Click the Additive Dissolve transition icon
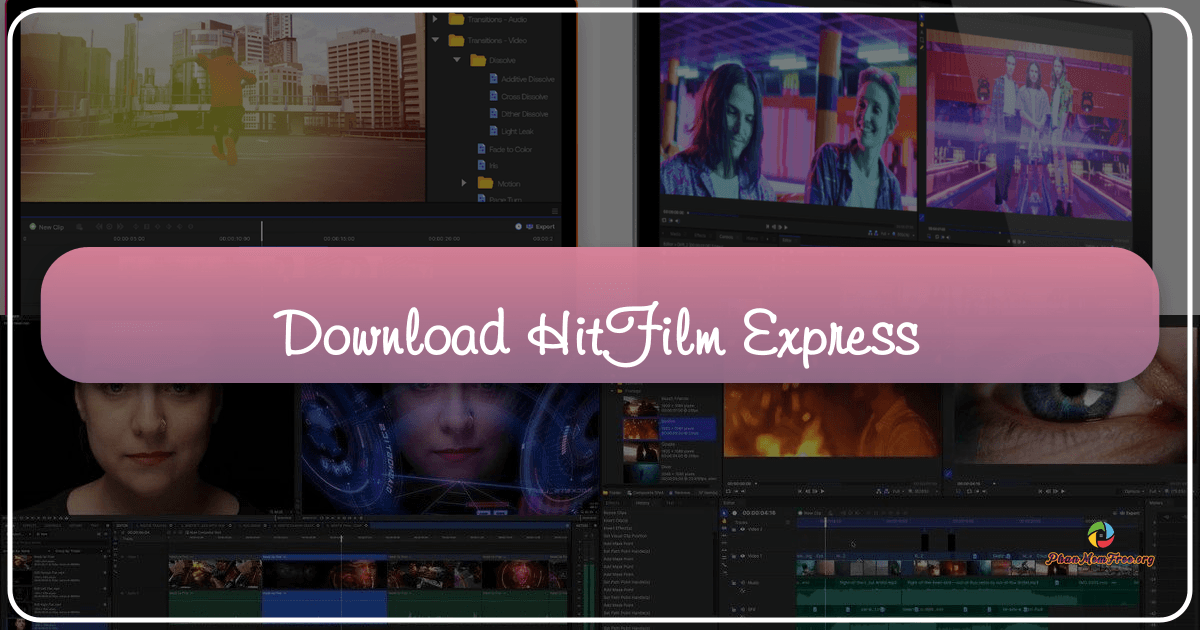The width and height of the screenshot is (1200, 630). [492, 79]
